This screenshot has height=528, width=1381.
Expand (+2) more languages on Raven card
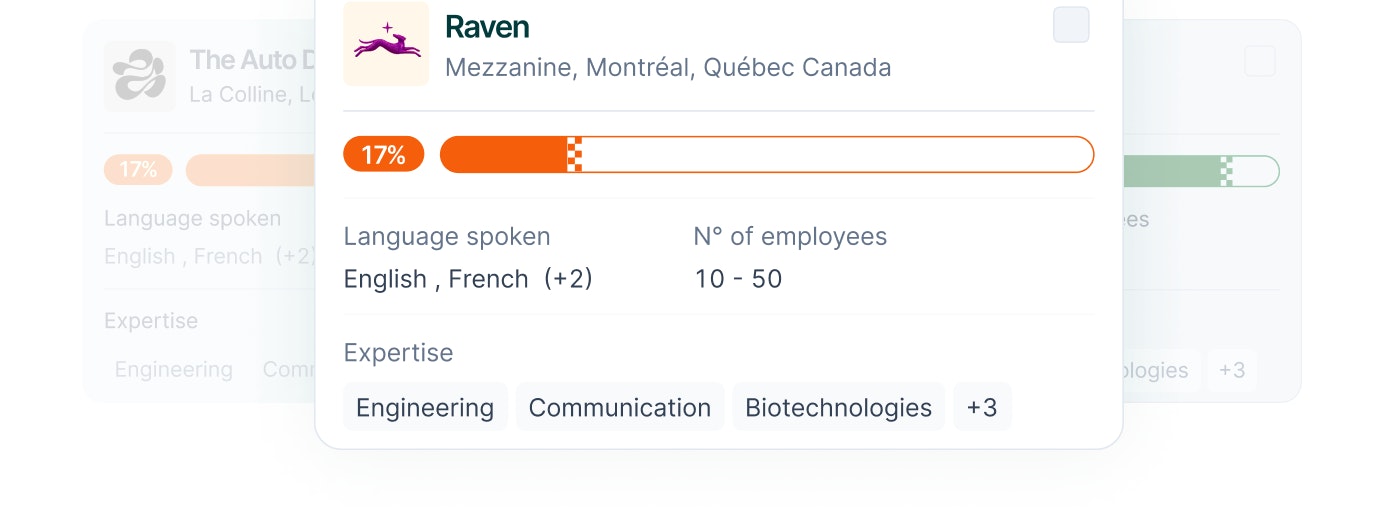(568, 279)
